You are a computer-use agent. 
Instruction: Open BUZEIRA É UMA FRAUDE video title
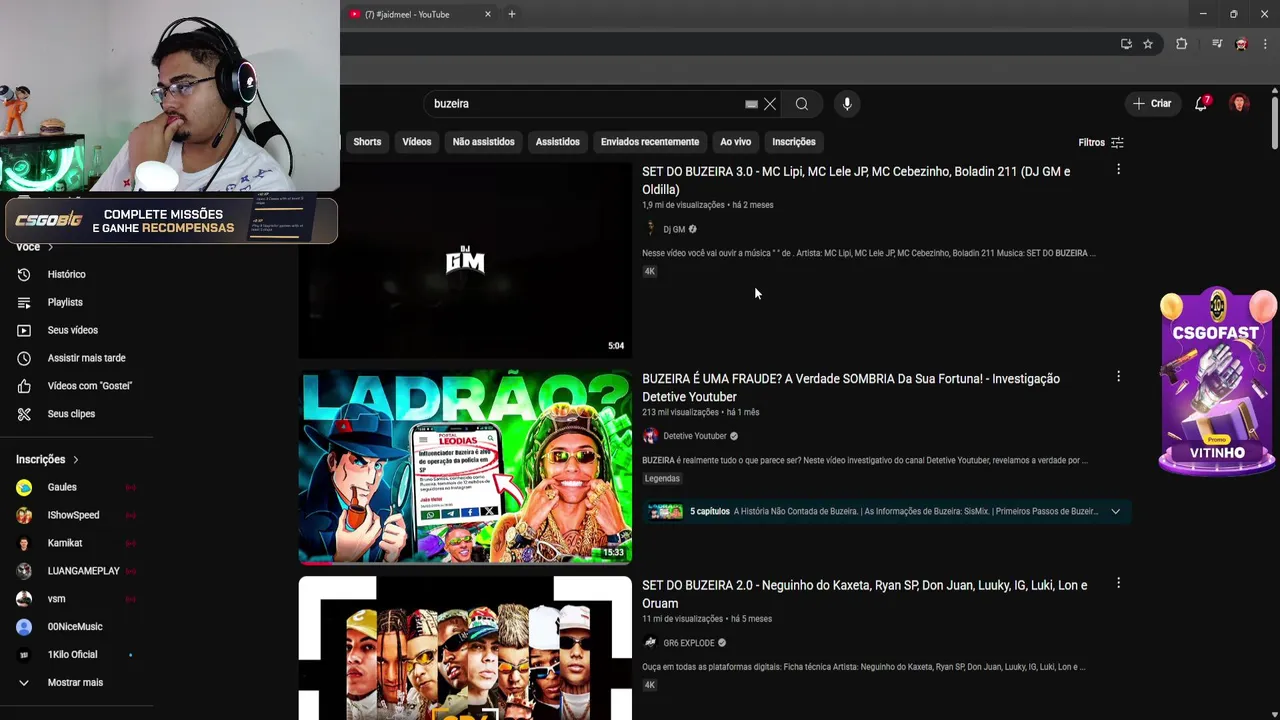(x=851, y=387)
